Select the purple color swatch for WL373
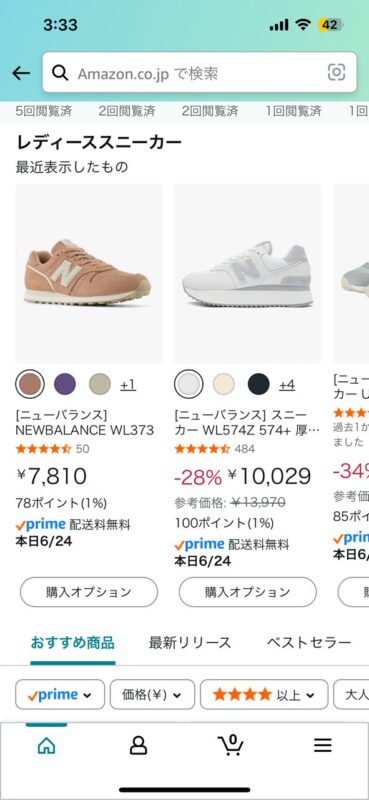Viewport: 369px width, 800px height. coord(65,384)
